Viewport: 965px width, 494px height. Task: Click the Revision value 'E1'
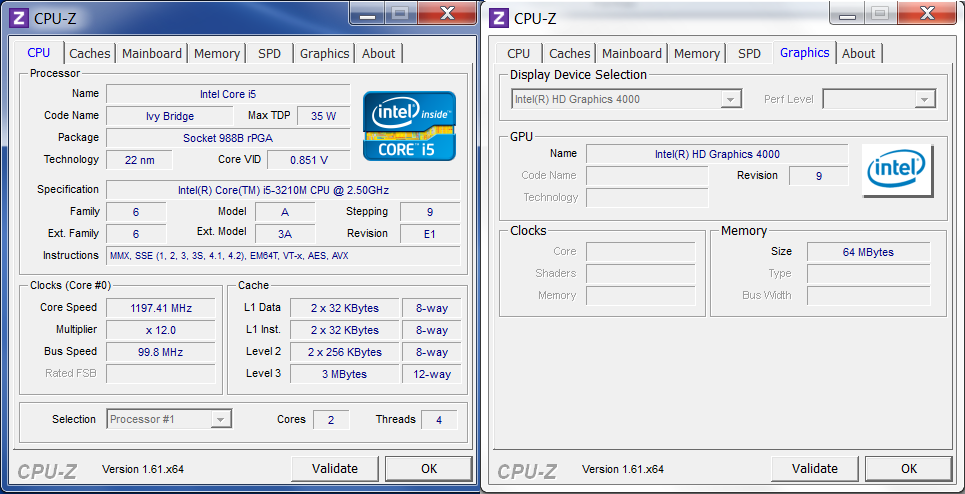pyautogui.click(x=430, y=234)
